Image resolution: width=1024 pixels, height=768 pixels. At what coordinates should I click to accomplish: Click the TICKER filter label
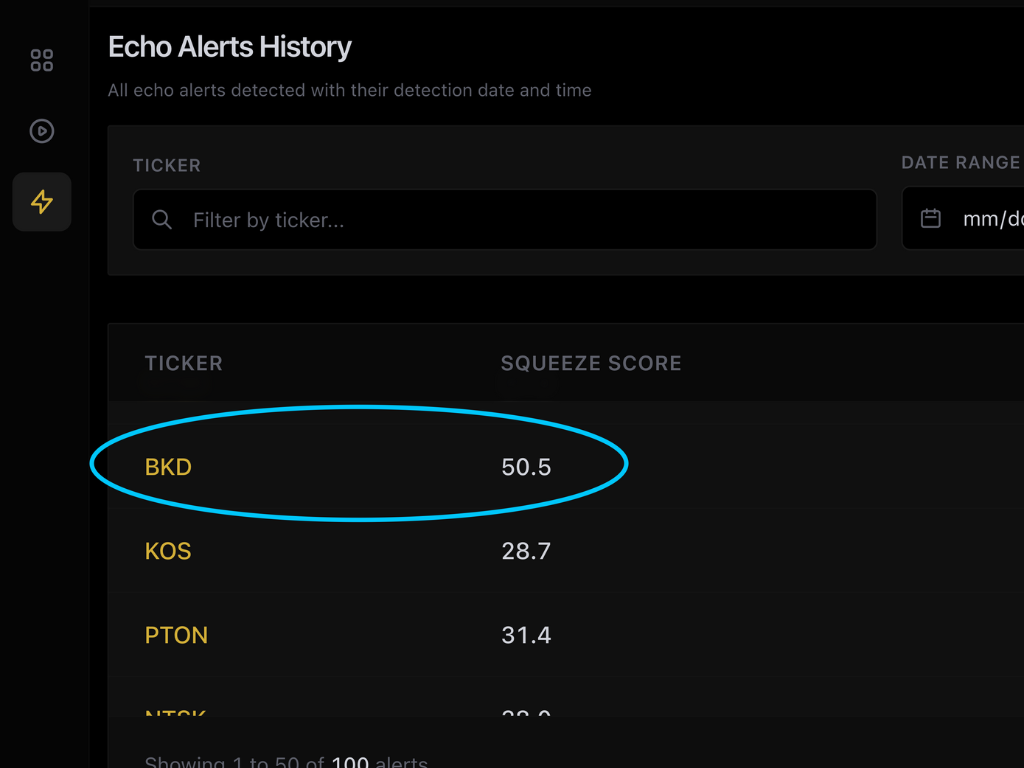[x=167, y=165]
